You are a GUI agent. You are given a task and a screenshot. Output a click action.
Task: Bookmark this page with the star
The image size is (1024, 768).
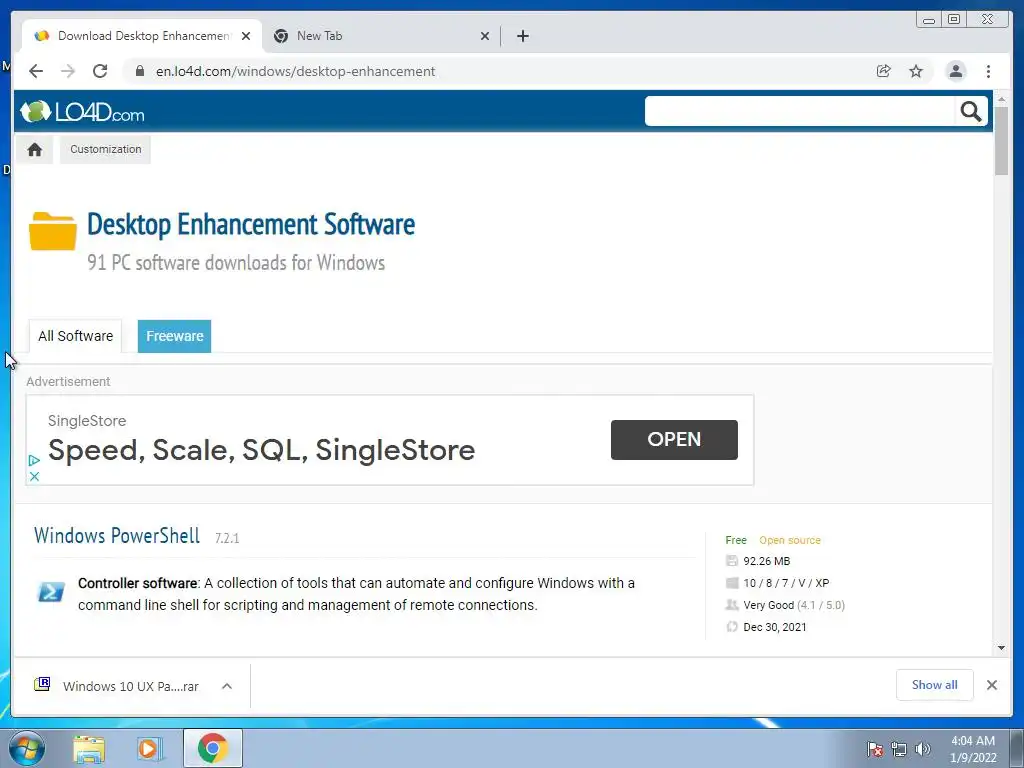coord(916,71)
